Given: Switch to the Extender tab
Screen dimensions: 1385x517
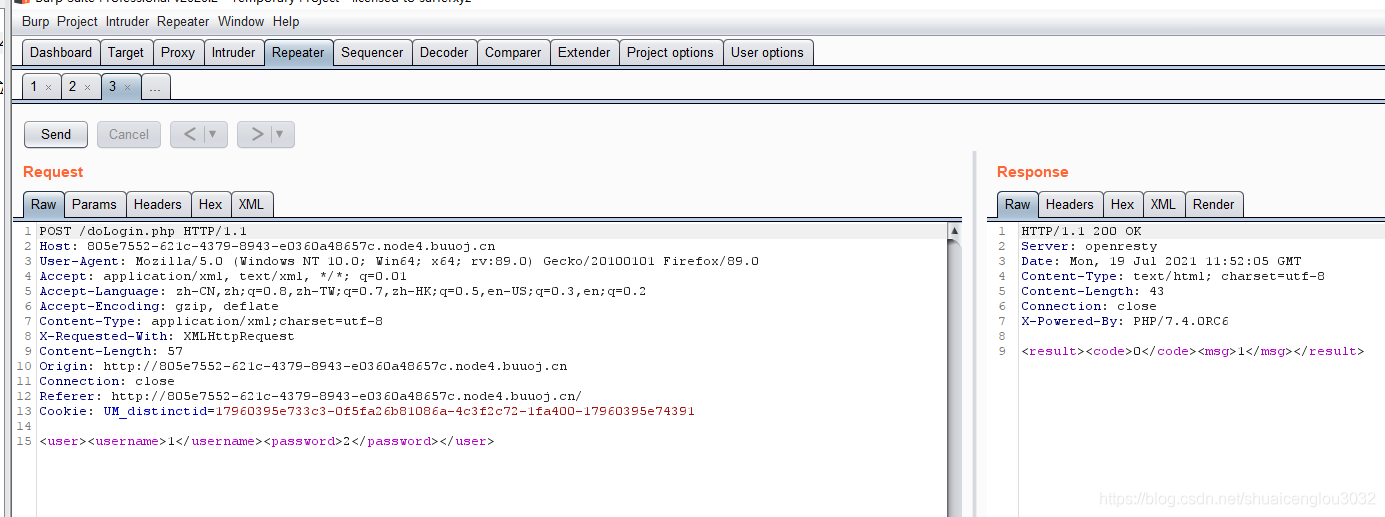Looking at the screenshot, I should [584, 52].
